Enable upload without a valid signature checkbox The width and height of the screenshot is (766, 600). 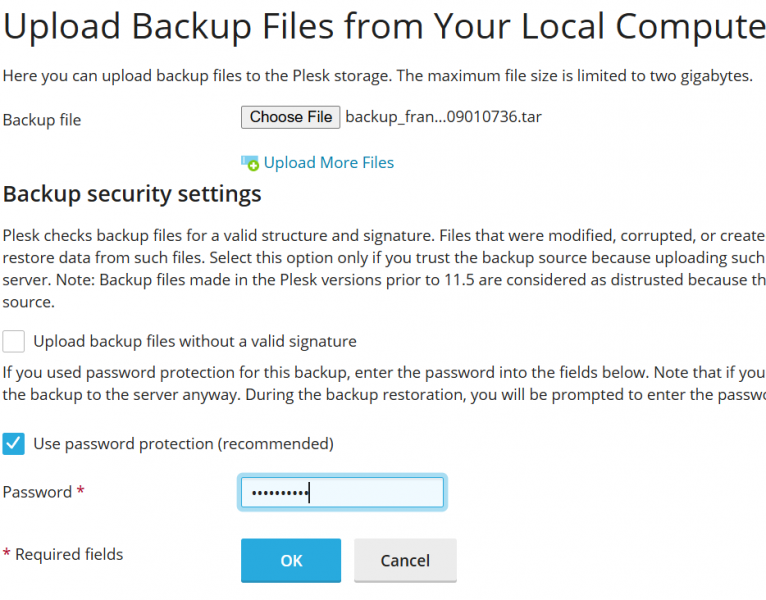click(14, 341)
